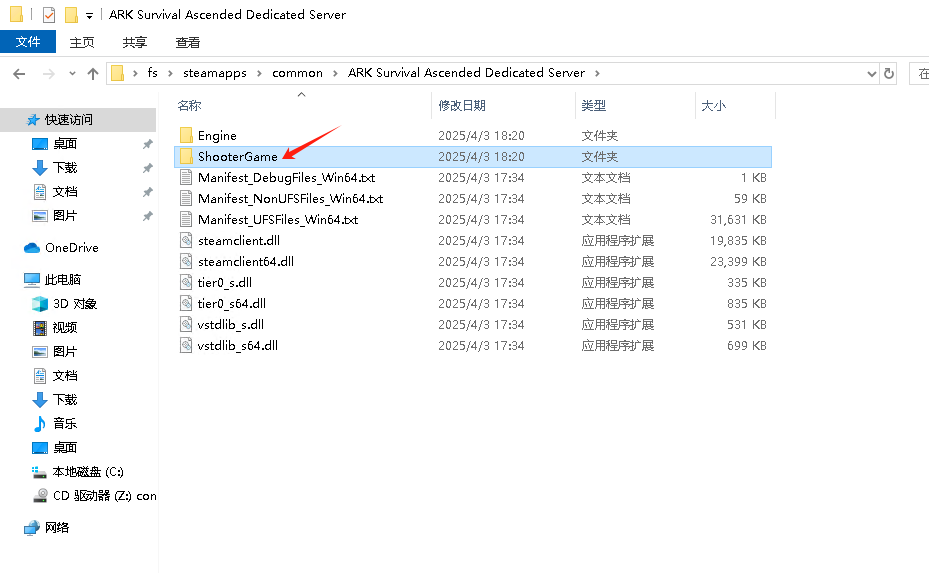This screenshot has height=573, width=929.
Task: Click the Engine folder's date 2025/4/3 18:20
Action: click(481, 136)
